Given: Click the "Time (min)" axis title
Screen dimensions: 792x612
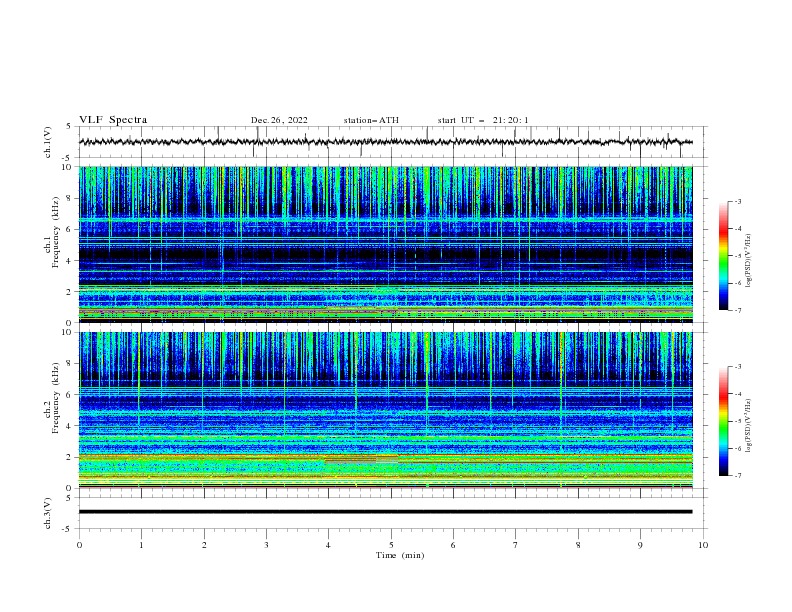Looking at the screenshot, I should pos(400,555).
